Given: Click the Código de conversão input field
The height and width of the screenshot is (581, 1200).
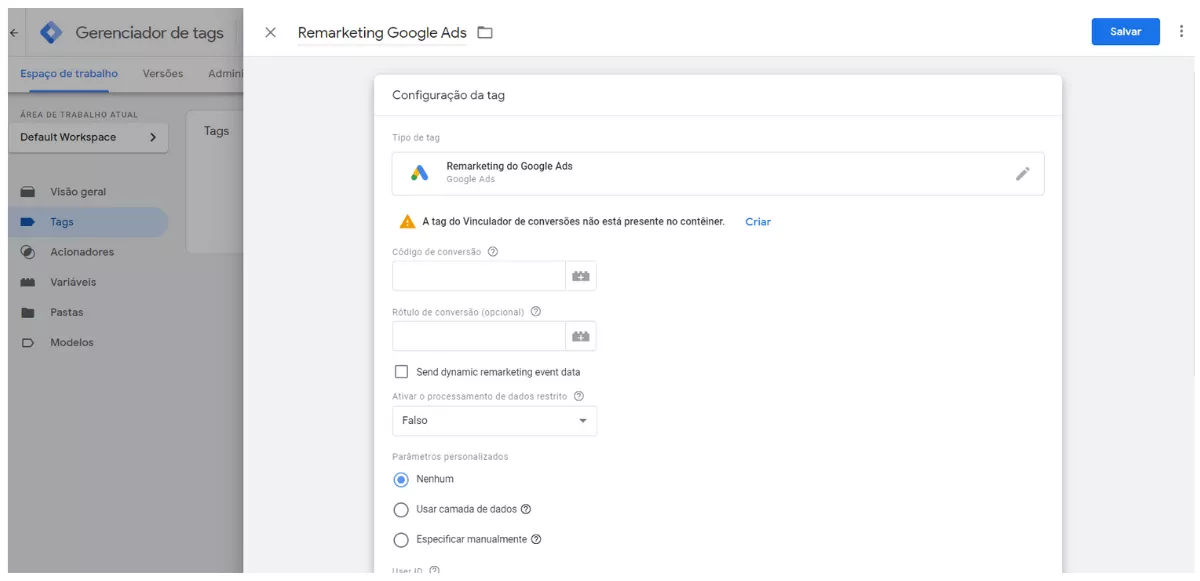Looking at the screenshot, I should (479, 276).
